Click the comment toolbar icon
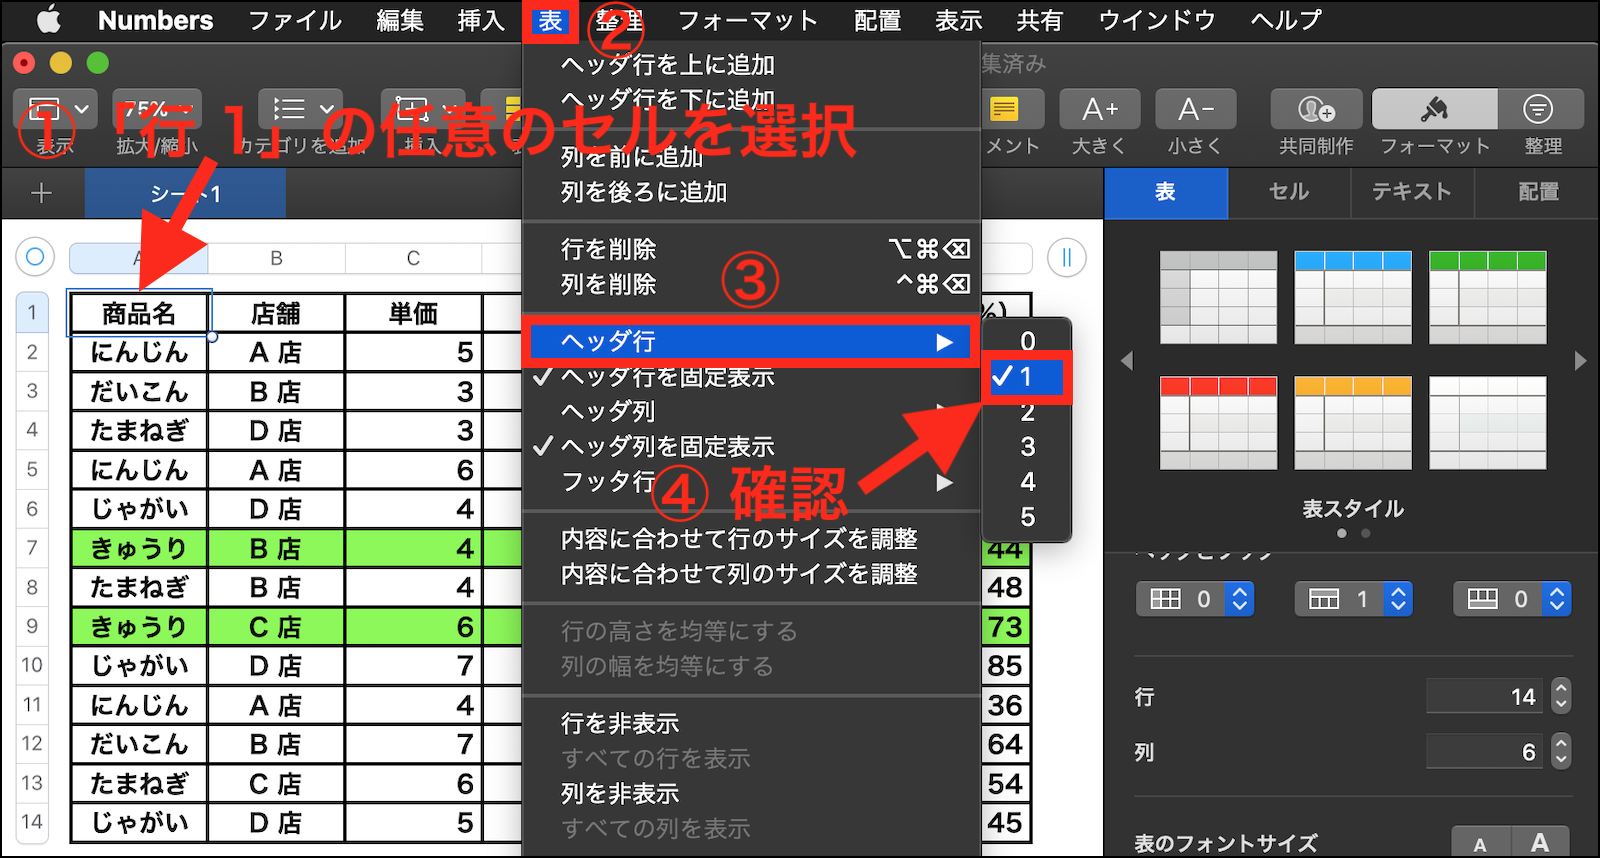The image size is (1600, 858). point(1005,109)
